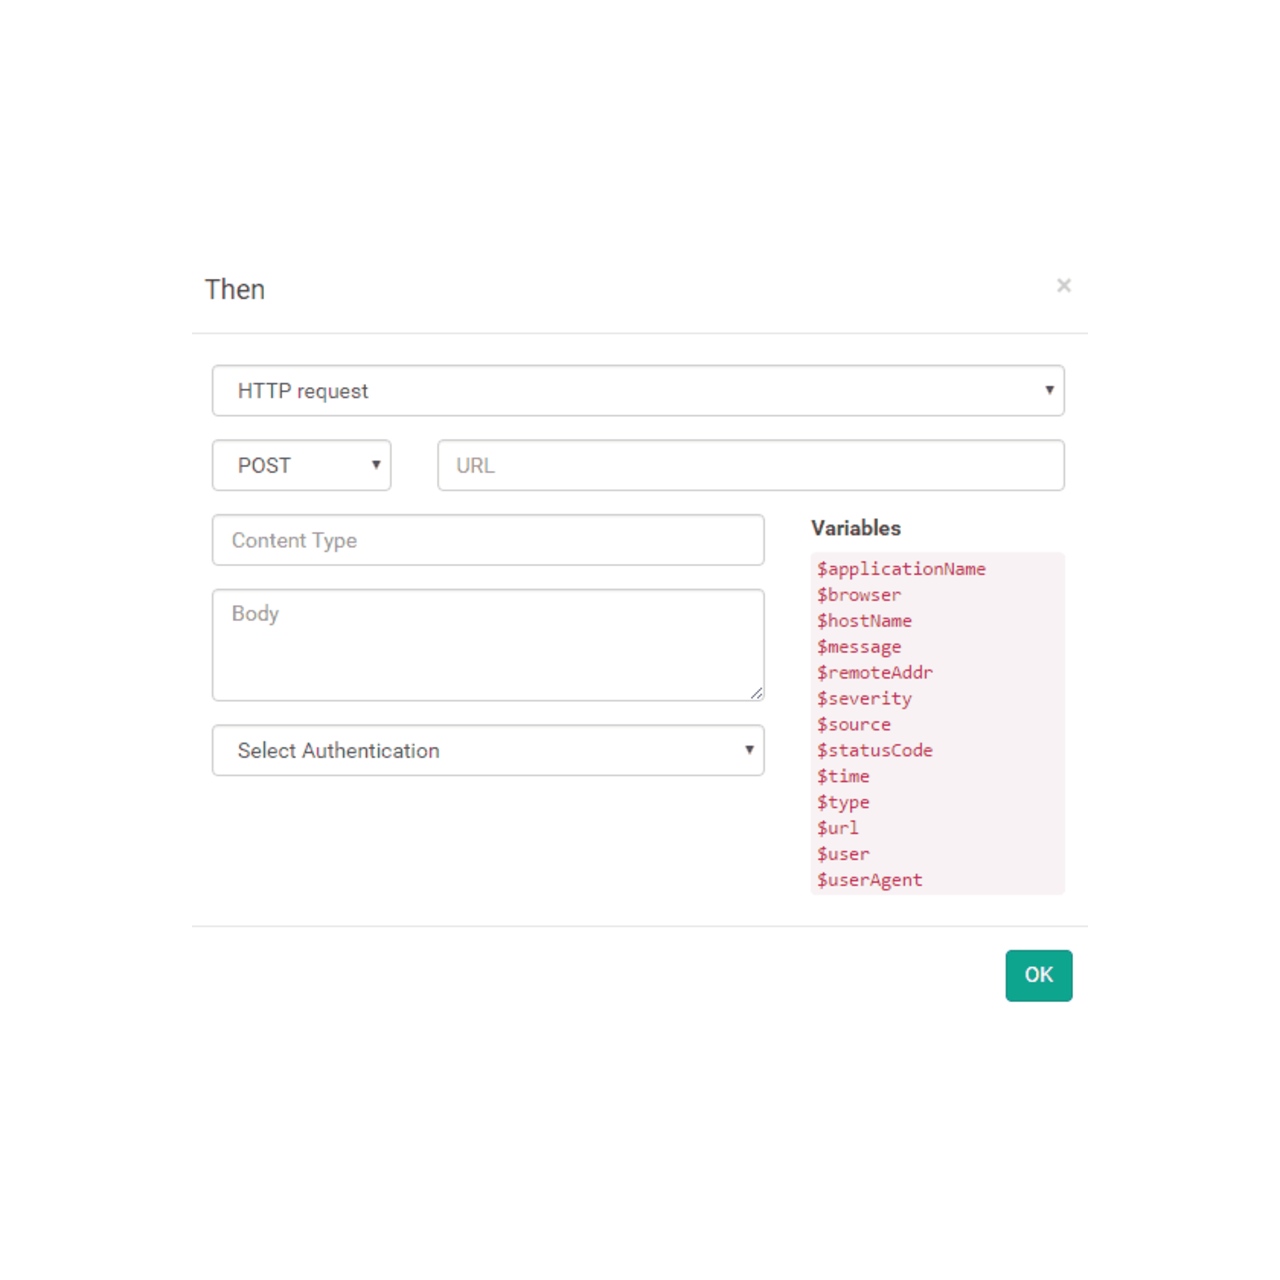1280x1280 pixels.
Task: Open the HTTP request action dropdown
Action: point(638,390)
